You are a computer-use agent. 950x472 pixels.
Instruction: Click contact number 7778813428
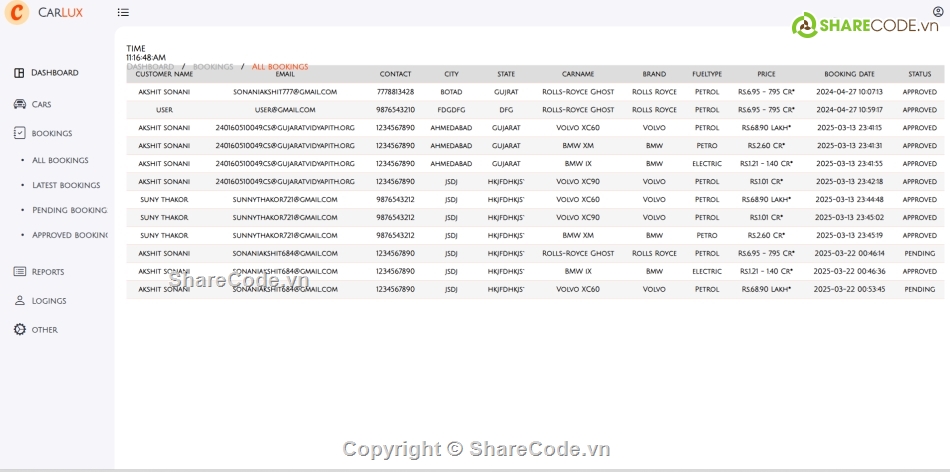pos(396,92)
